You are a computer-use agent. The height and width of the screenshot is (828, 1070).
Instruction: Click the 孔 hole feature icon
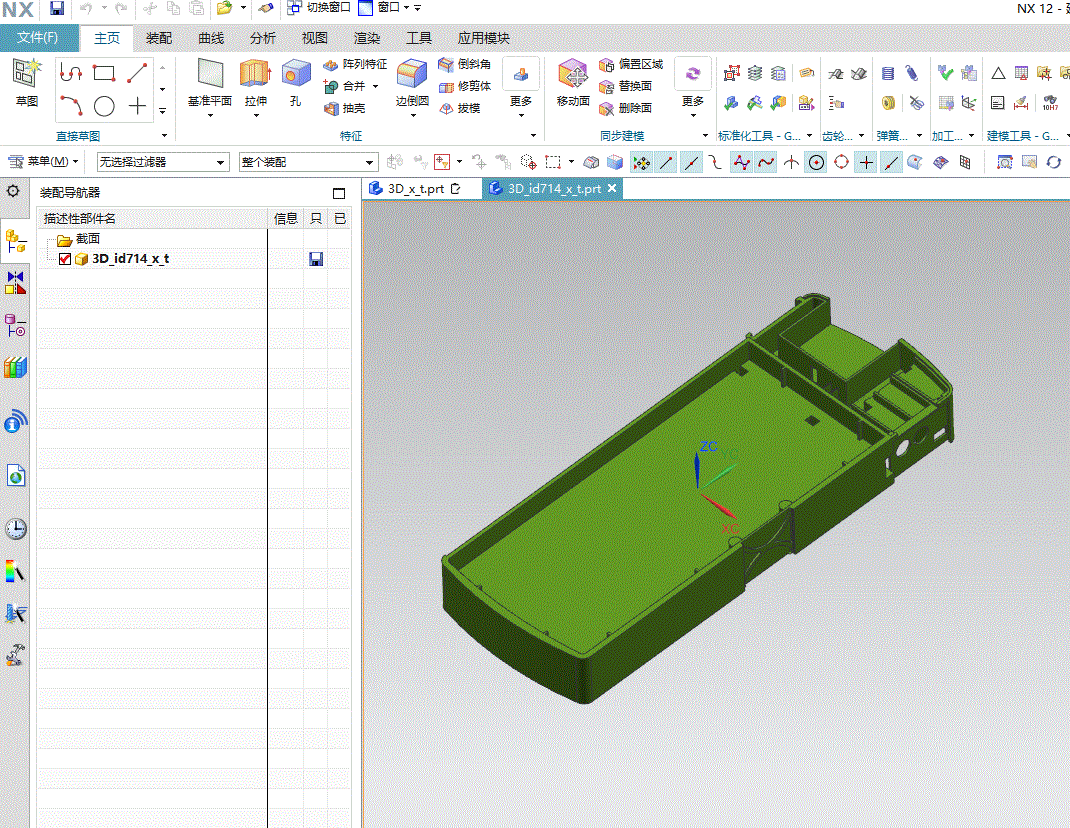295,73
